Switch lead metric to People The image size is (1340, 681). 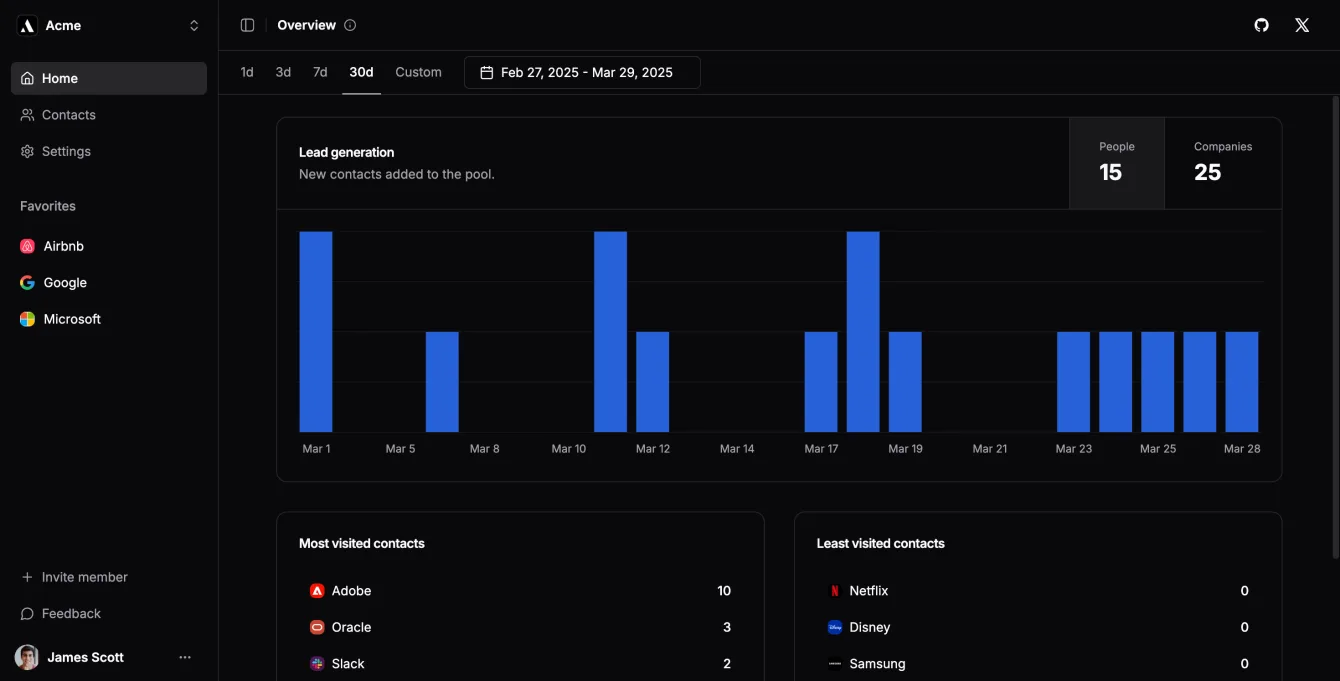tap(1116, 163)
